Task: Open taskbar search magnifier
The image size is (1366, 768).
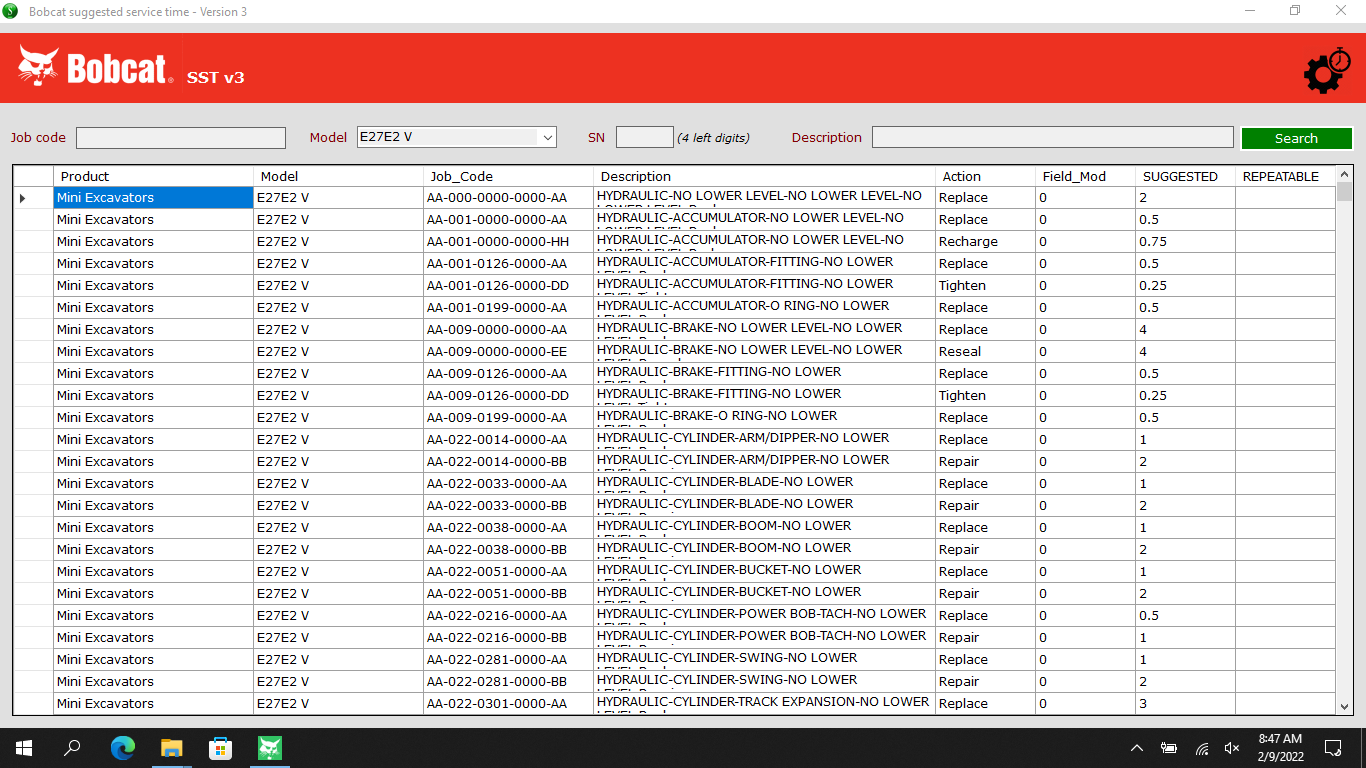Action: [72, 748]
